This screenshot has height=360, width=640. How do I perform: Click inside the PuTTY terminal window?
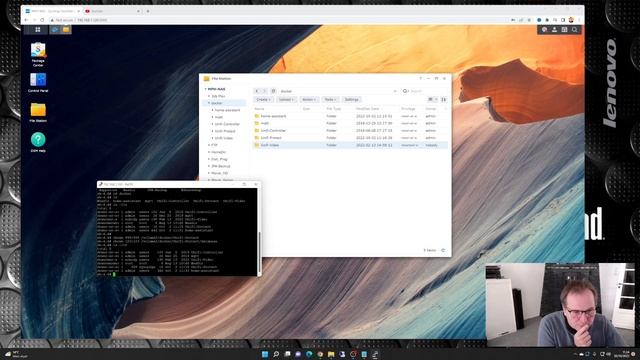point(177,231)
